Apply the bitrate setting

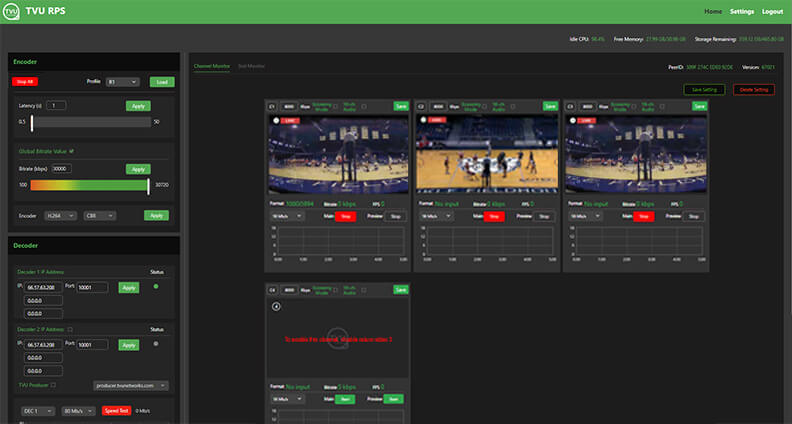[x=138, y=169]
